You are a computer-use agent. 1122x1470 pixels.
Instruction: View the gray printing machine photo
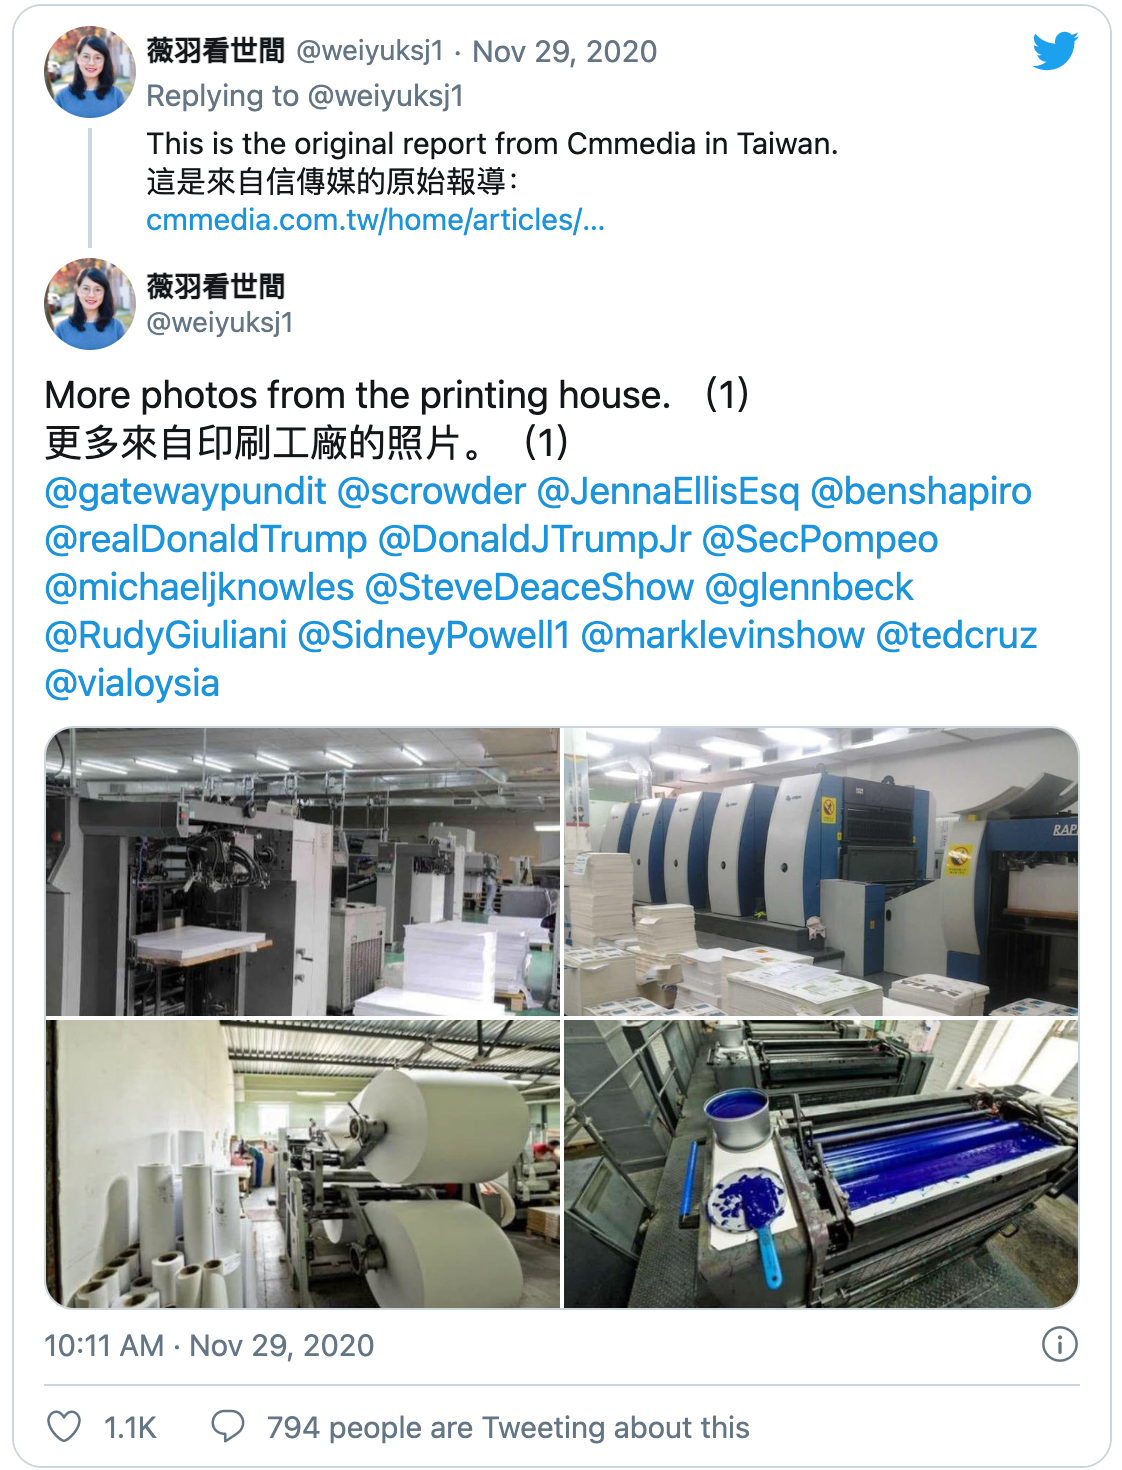point(302,871)
